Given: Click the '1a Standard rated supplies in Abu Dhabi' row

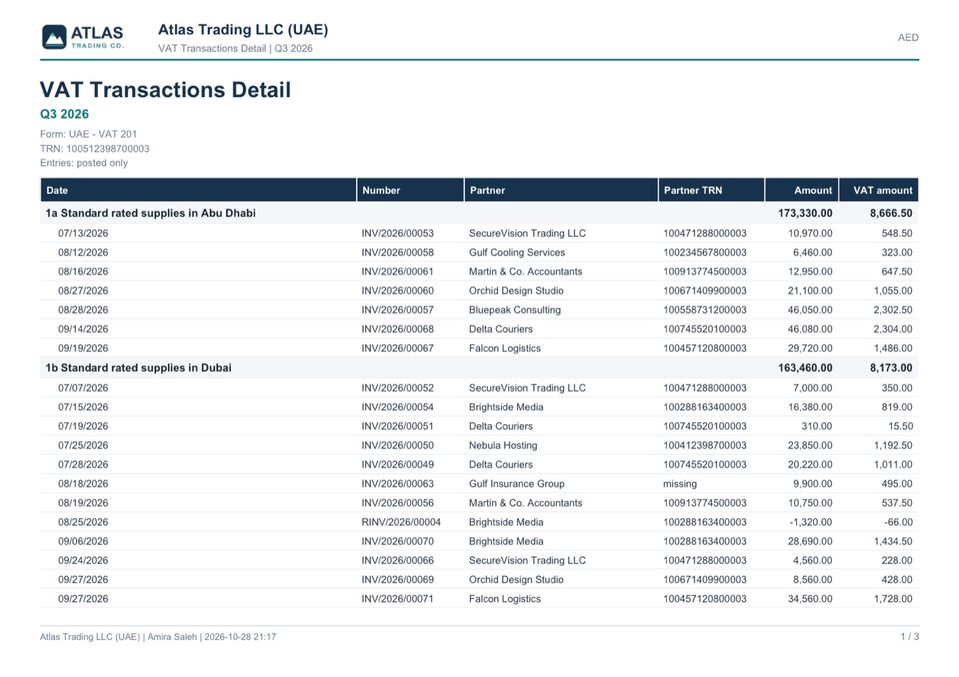Looking at the screenshot, I should point(480,213).
